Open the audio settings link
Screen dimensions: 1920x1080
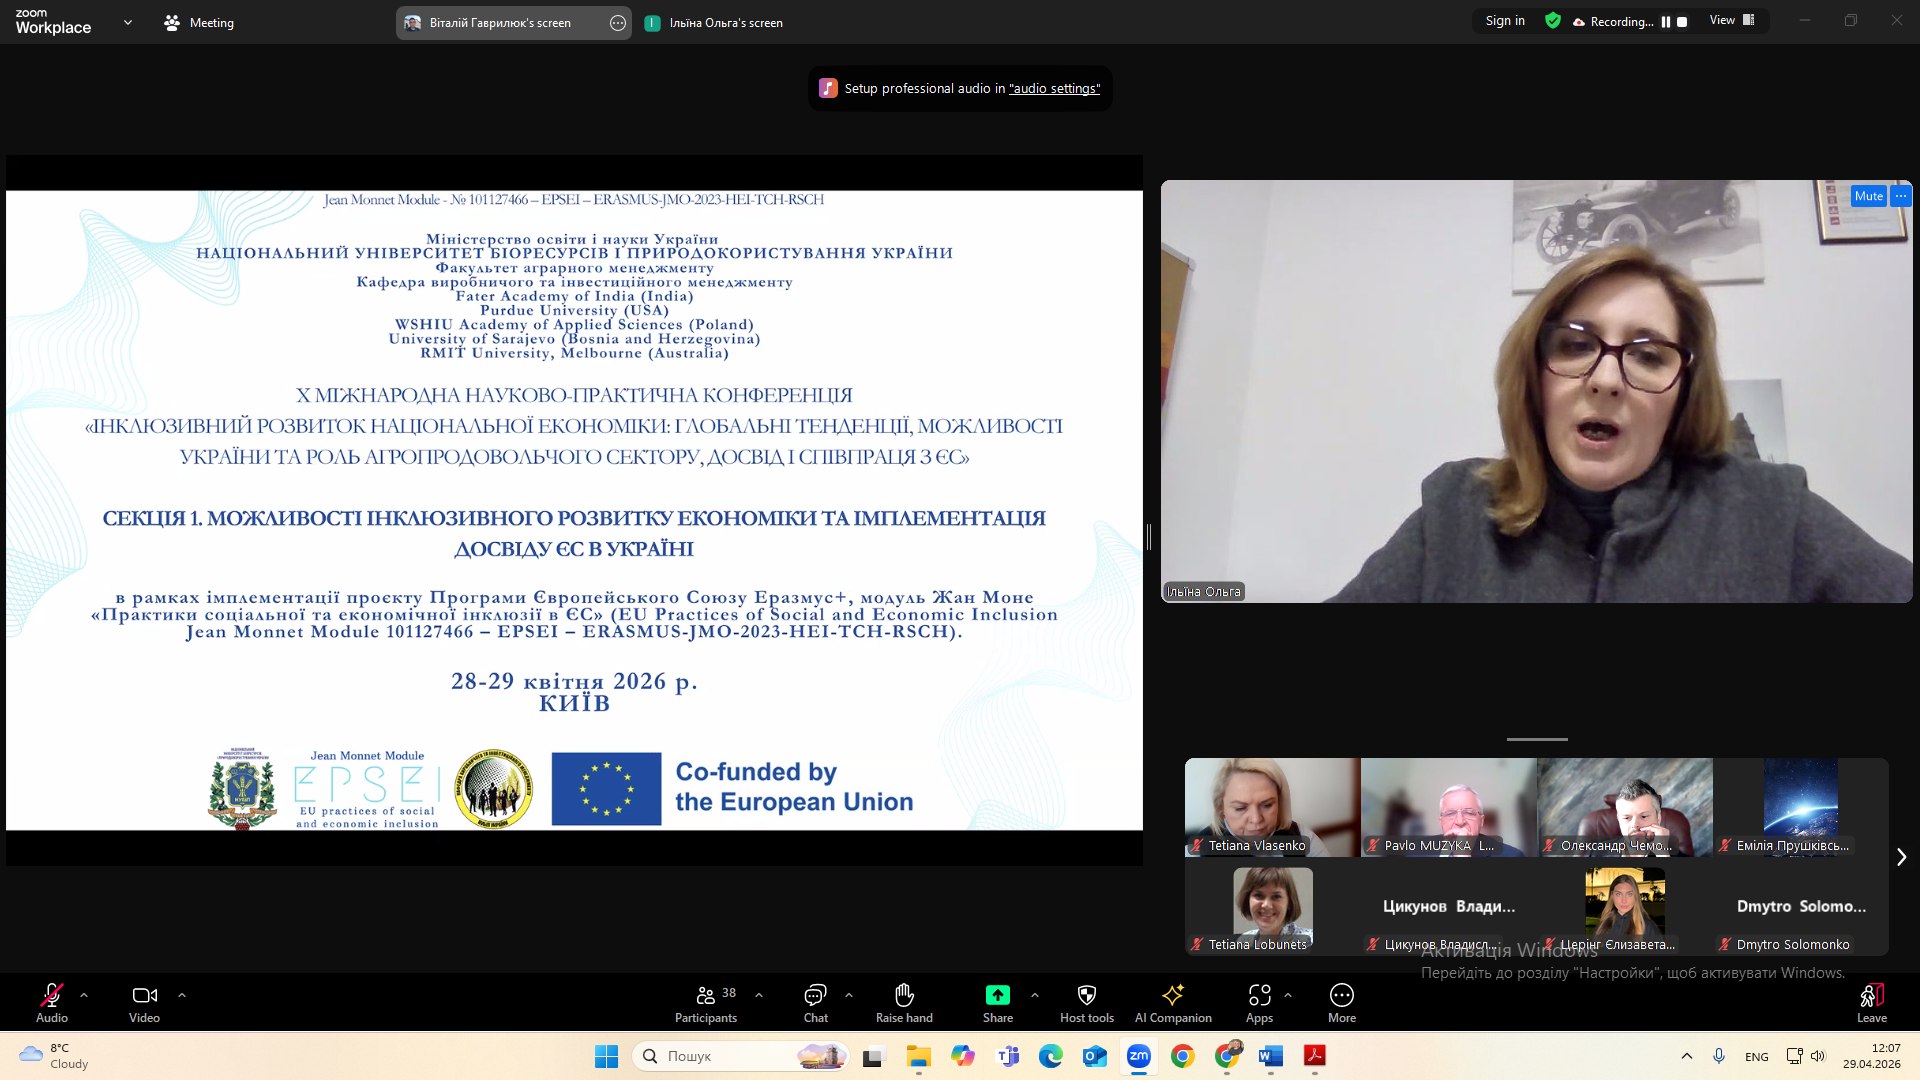click(x=1055, y=88)
